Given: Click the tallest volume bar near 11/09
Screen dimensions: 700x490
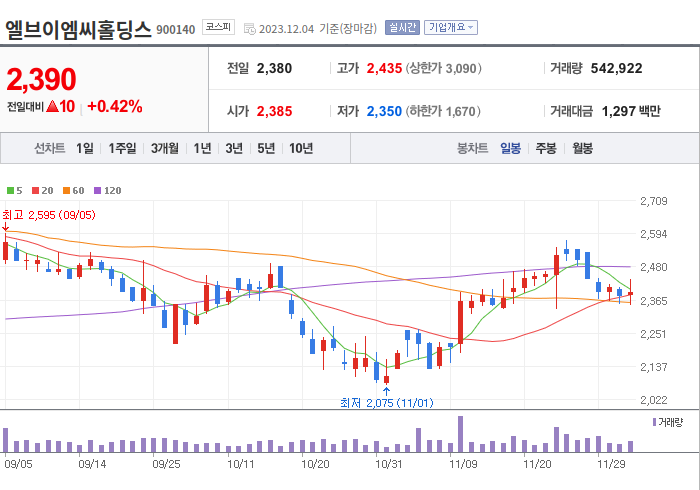Looking at the screenshot, I should 460,434.
